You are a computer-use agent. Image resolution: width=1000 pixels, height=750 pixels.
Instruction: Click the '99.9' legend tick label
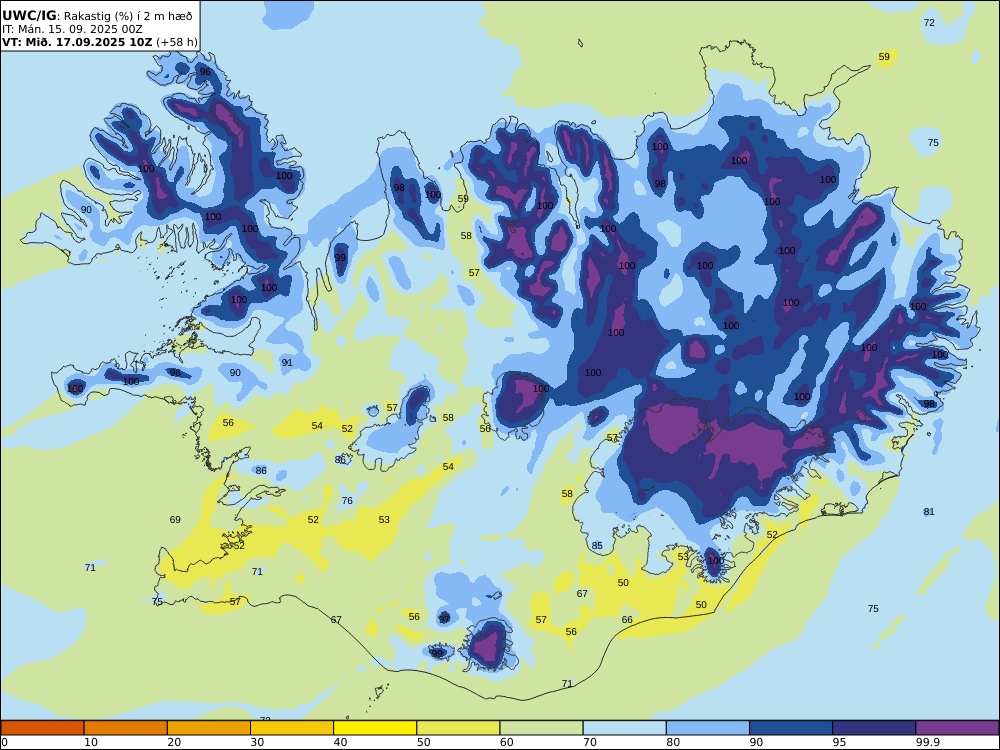click(x=928, y=742)
